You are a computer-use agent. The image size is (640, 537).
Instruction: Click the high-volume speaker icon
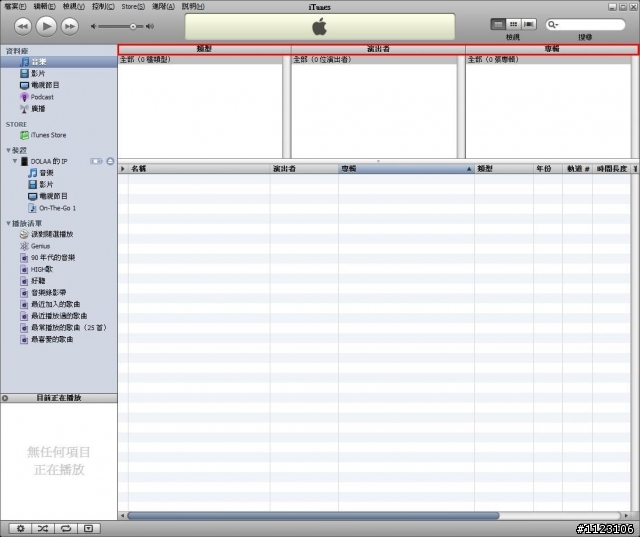click(150, 27)
